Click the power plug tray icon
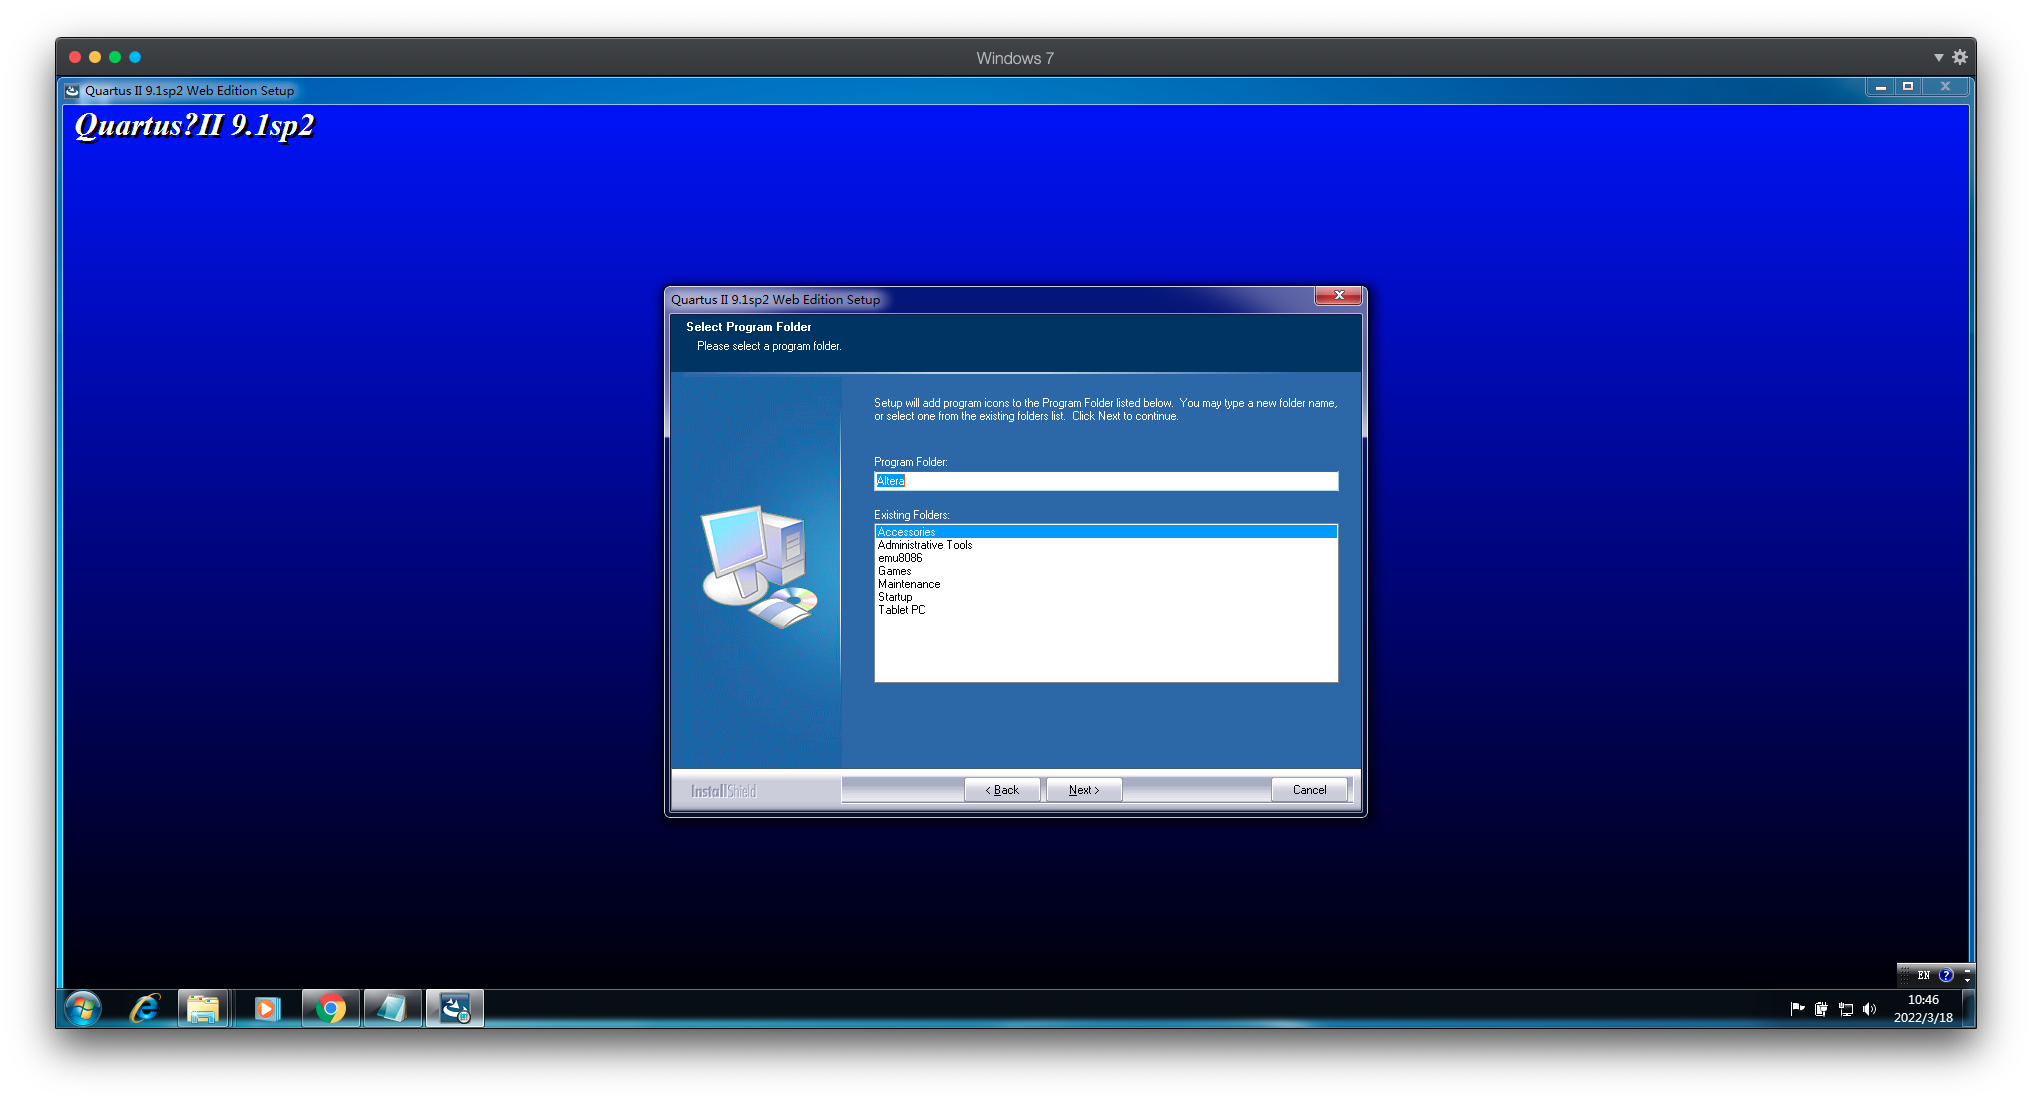The height and width of the screenshot is (1102, 2032). pyautogui.click(x=1821, y=1009)
